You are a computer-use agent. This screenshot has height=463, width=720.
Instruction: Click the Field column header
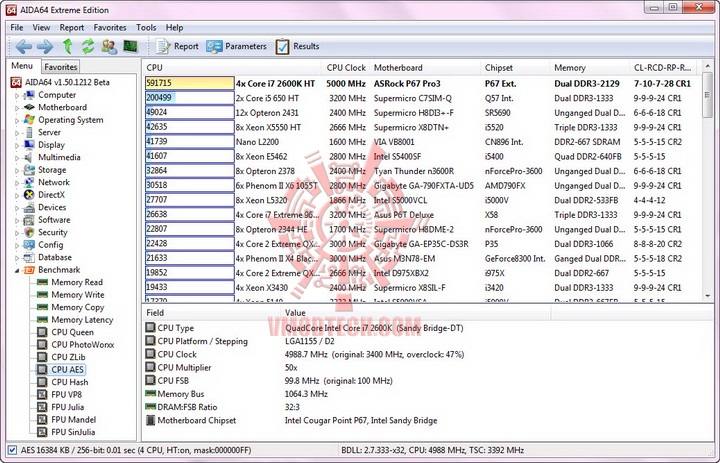click(x=211, y=313)
